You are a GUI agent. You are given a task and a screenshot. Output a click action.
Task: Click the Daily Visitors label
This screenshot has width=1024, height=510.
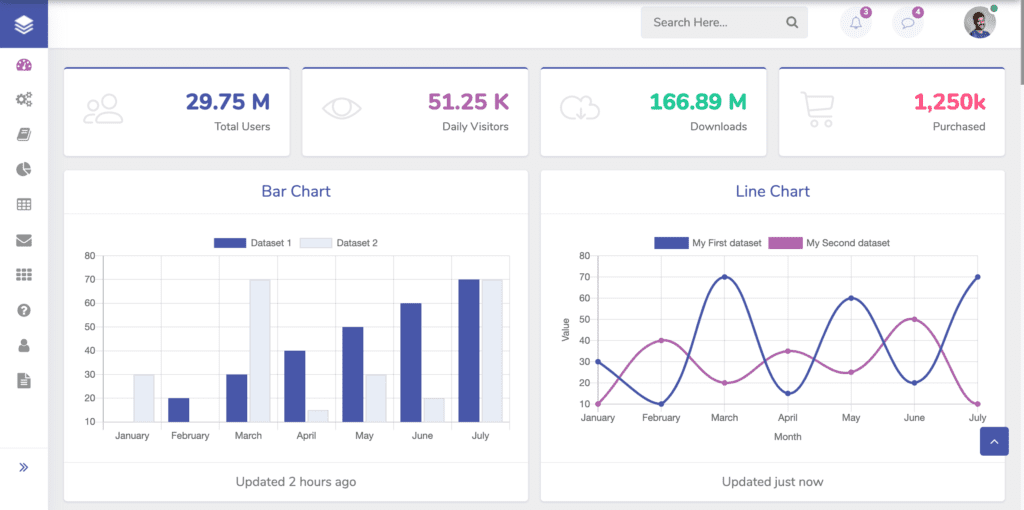475,127
